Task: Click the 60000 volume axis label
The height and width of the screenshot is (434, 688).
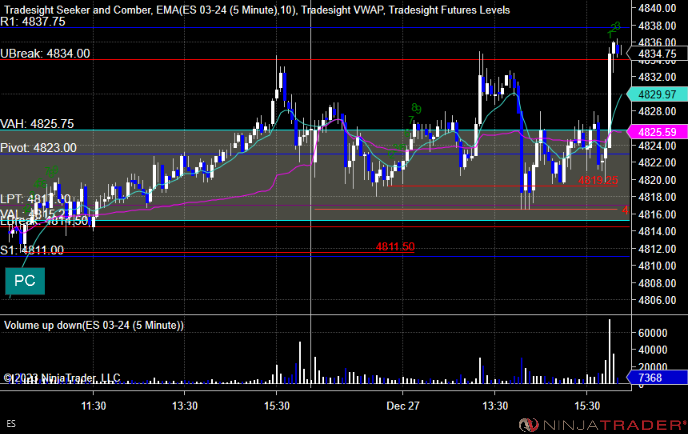Action: 652,333
